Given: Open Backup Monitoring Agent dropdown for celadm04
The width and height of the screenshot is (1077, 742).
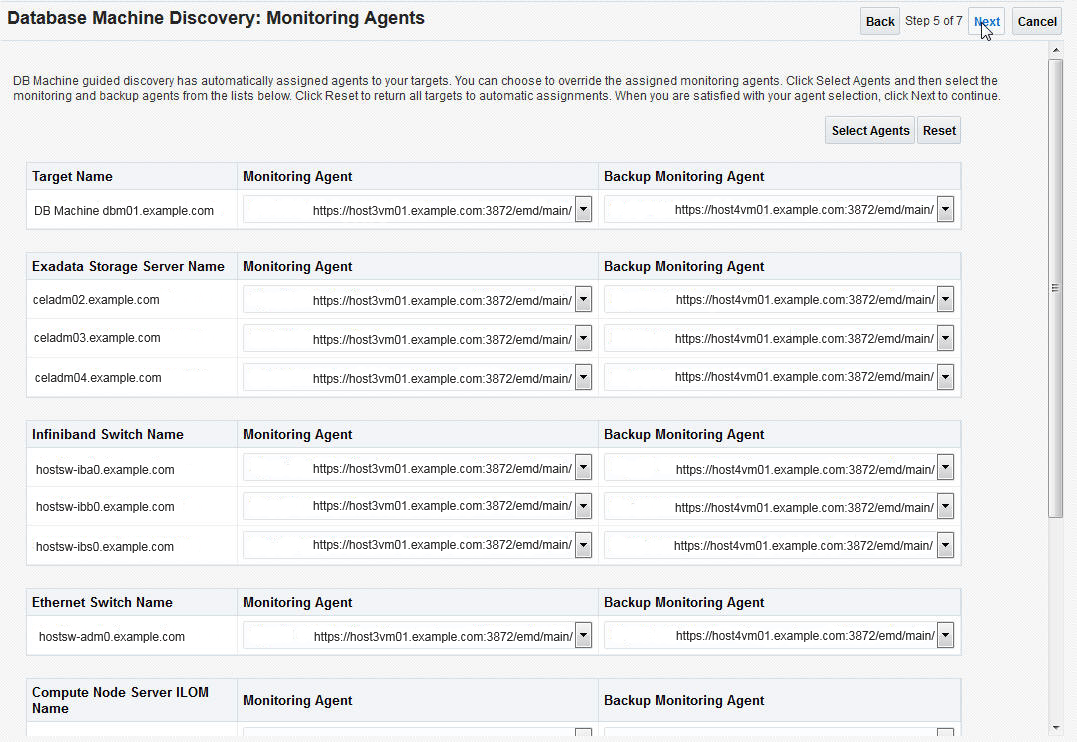Looking at the screenshot, I should (x=945, y=377).
